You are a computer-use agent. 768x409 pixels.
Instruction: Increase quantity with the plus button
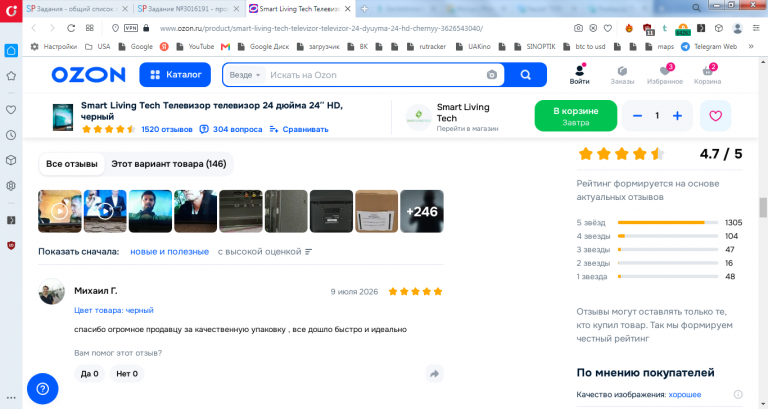(x=677, y=116)
